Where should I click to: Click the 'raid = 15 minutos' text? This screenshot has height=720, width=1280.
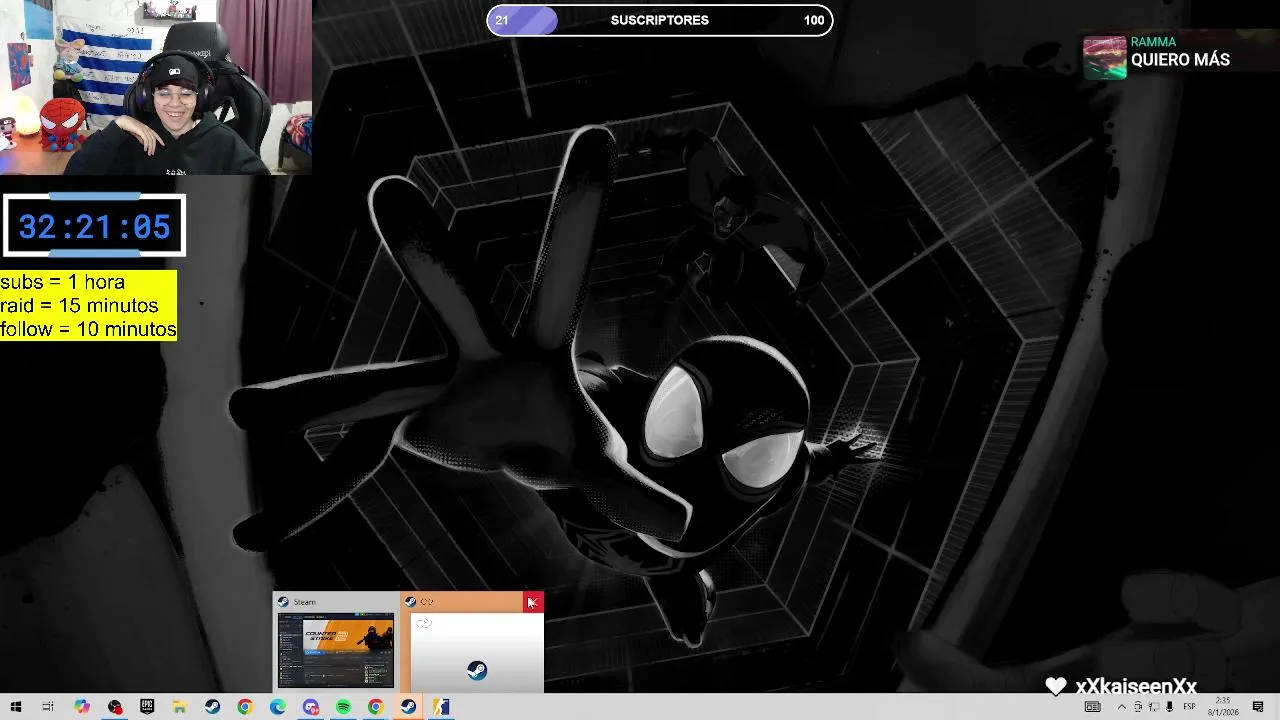[79, 306]
